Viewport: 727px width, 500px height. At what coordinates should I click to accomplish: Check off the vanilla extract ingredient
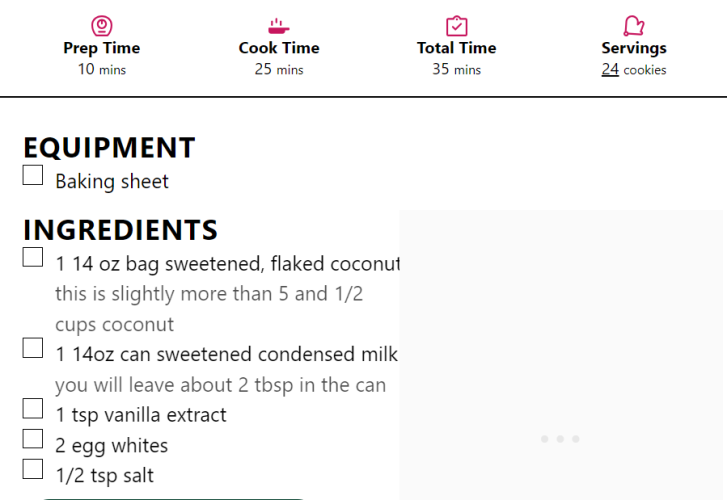33,408
